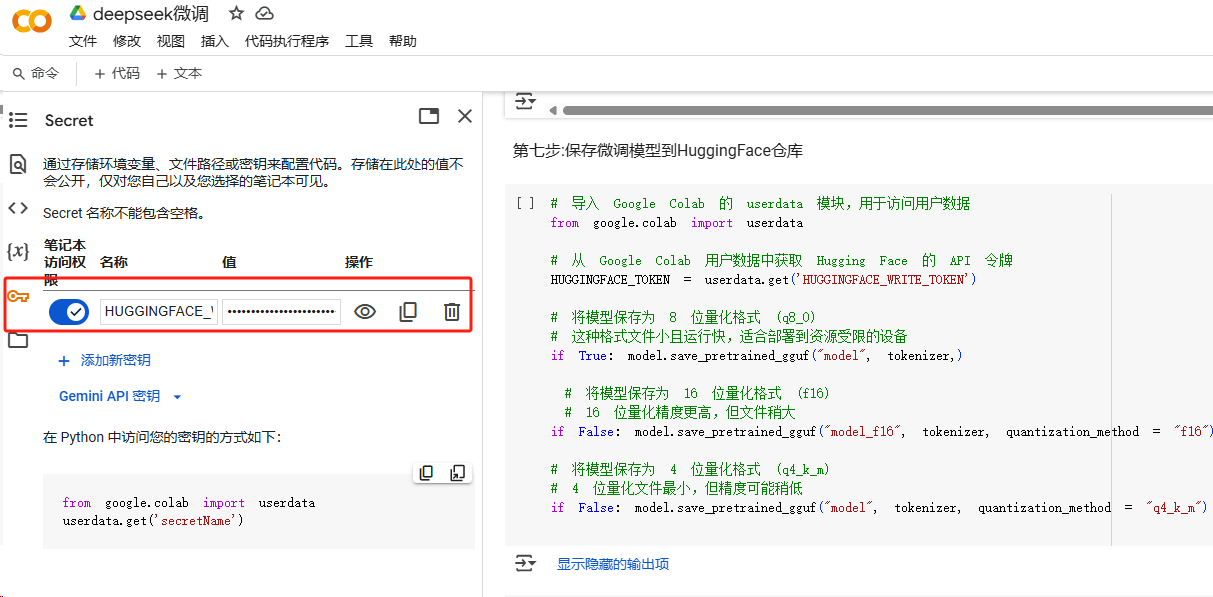Copy the Python secret access snippet
The image size is (1213, 597).
[x=427, y=473]
